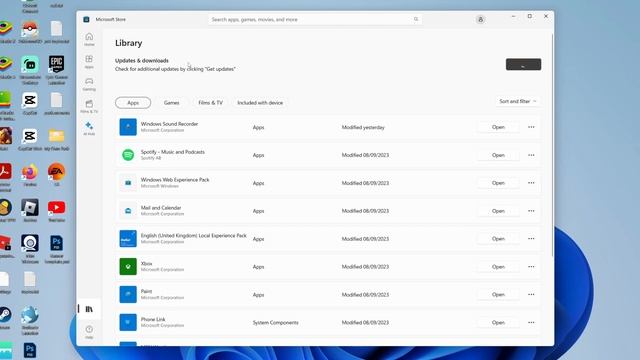Click Open button for Windows Web Experience Pack

click(498, 183)
